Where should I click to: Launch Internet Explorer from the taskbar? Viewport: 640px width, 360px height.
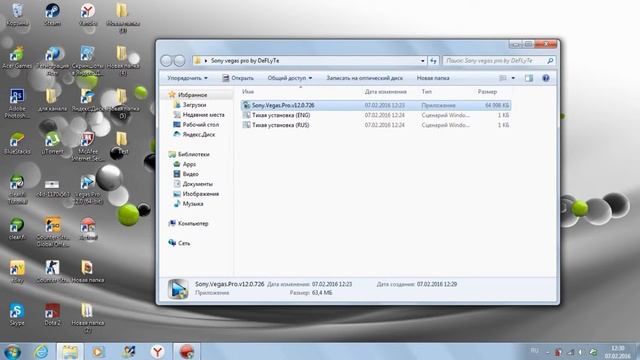[x=41, y=351]
